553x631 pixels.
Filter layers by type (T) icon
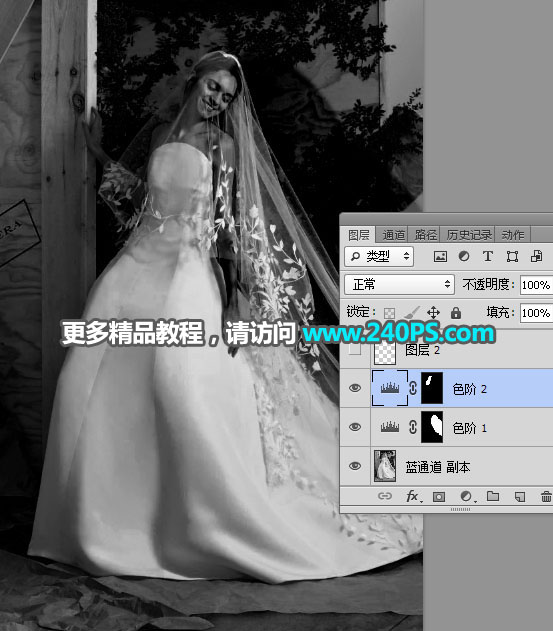pos(488,256)
